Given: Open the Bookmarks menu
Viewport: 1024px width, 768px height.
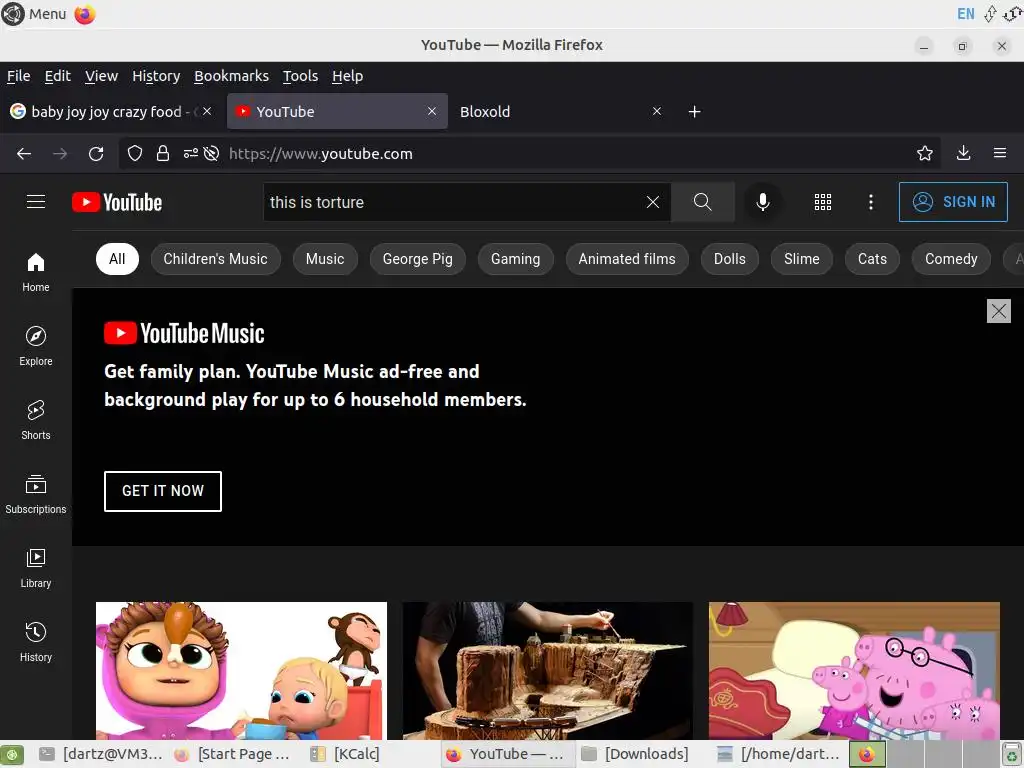Looking at the screenshot, I should click(231, 76).
